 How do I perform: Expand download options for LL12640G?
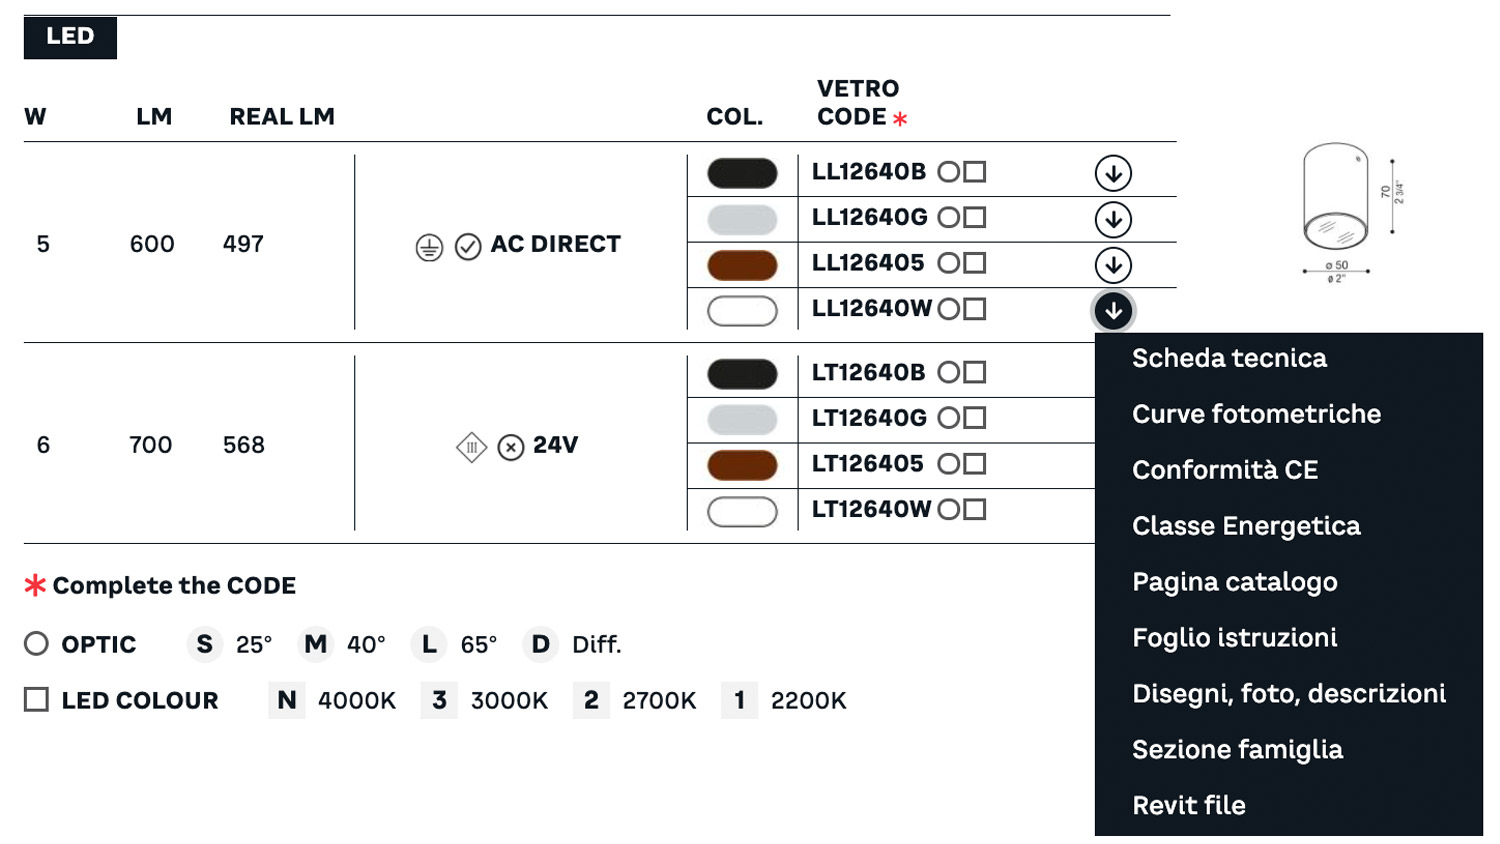click(x=1113, y=219)
